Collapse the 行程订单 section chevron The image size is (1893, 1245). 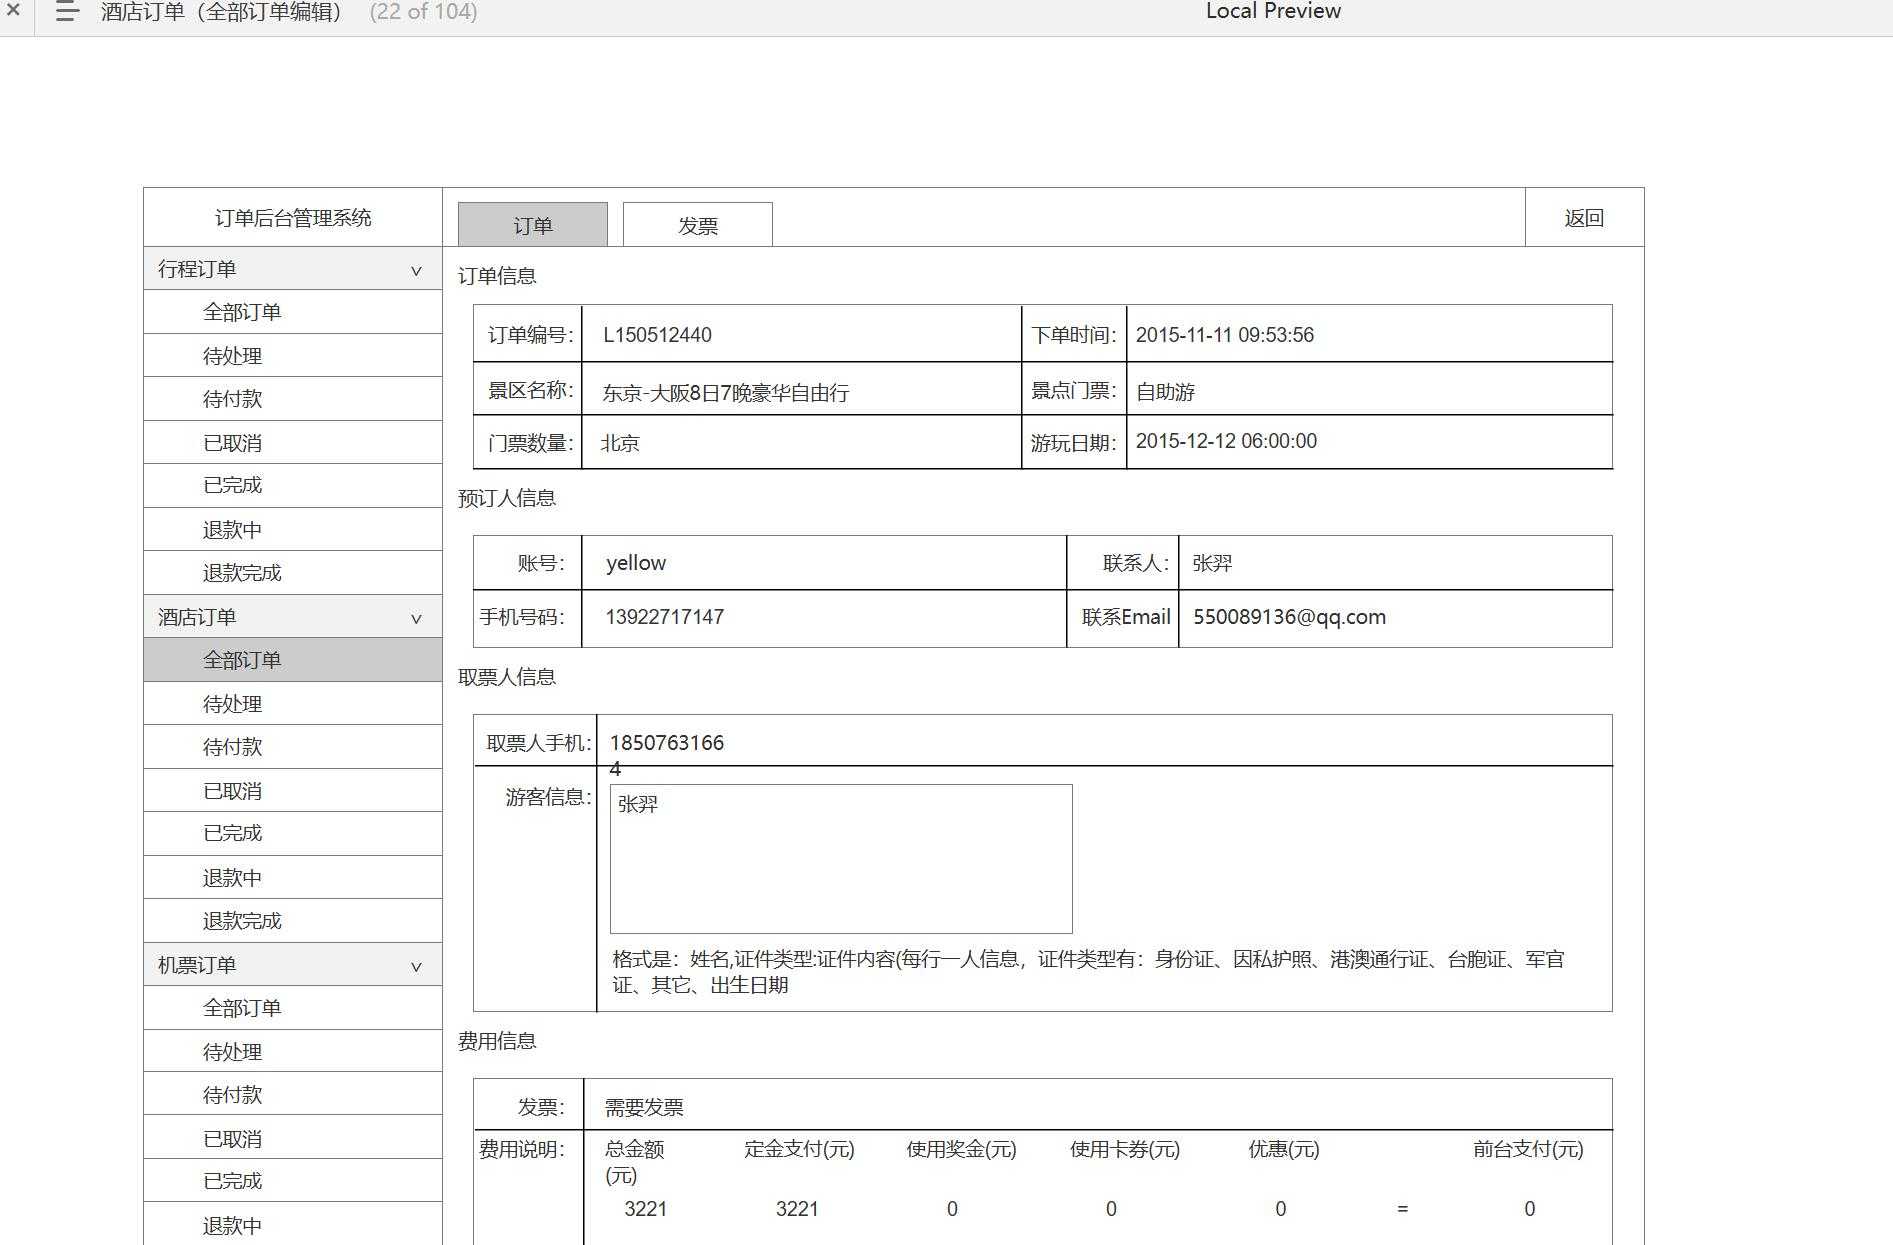pyautogui.click(x=416, y=269)
